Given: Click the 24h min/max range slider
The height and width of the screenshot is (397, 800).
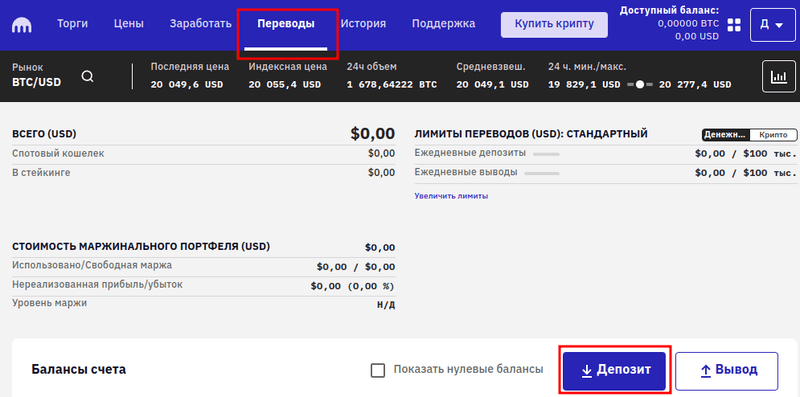Looking at the screenshot, I should [639, 85].
